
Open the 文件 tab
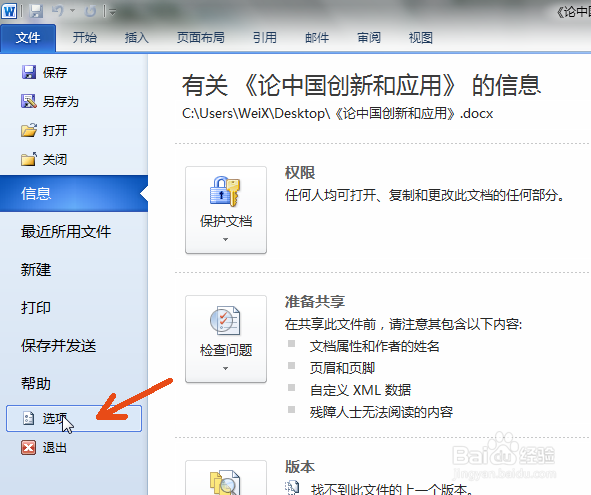pyautogui.click(x=28, y=38)
